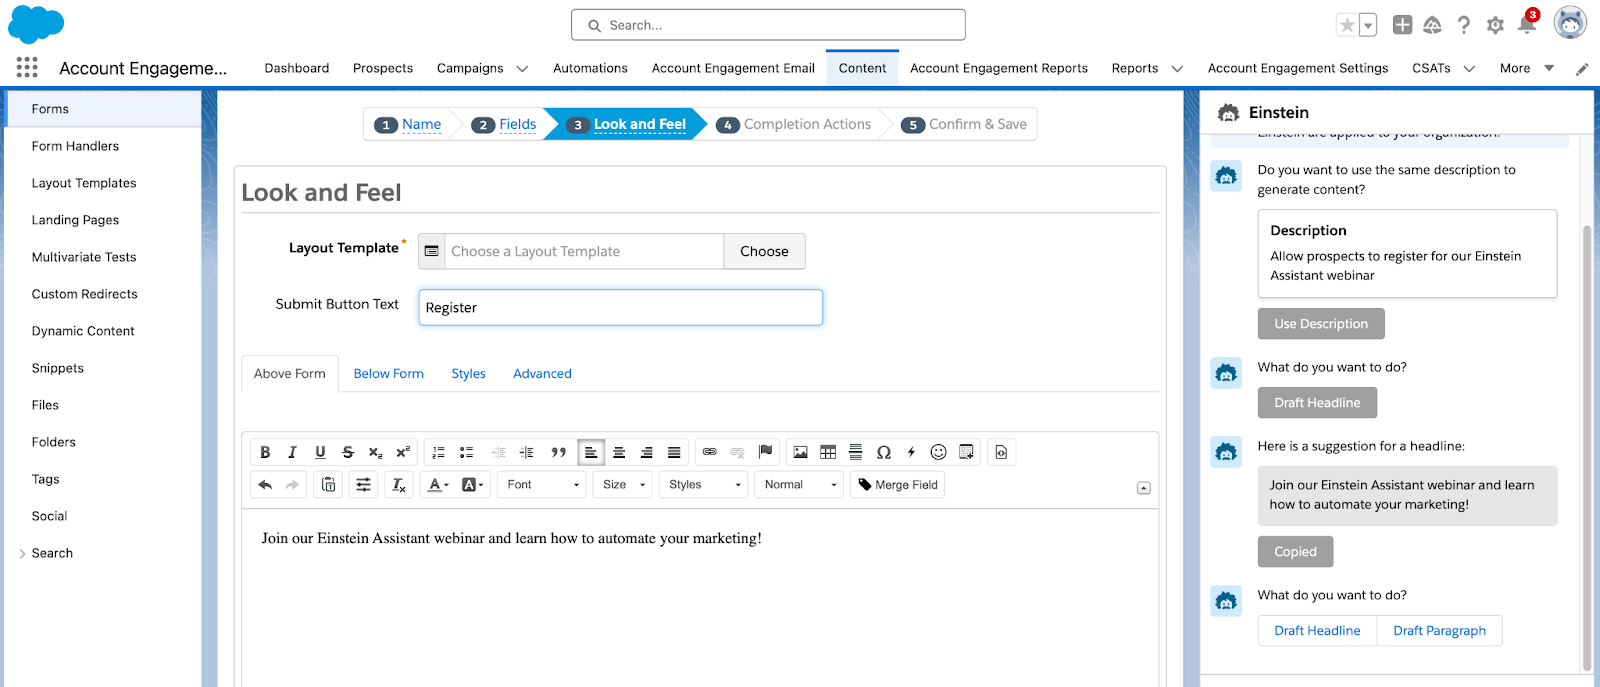Insert a special character (omega)
Screen dimensions: 1600x687
883,452
